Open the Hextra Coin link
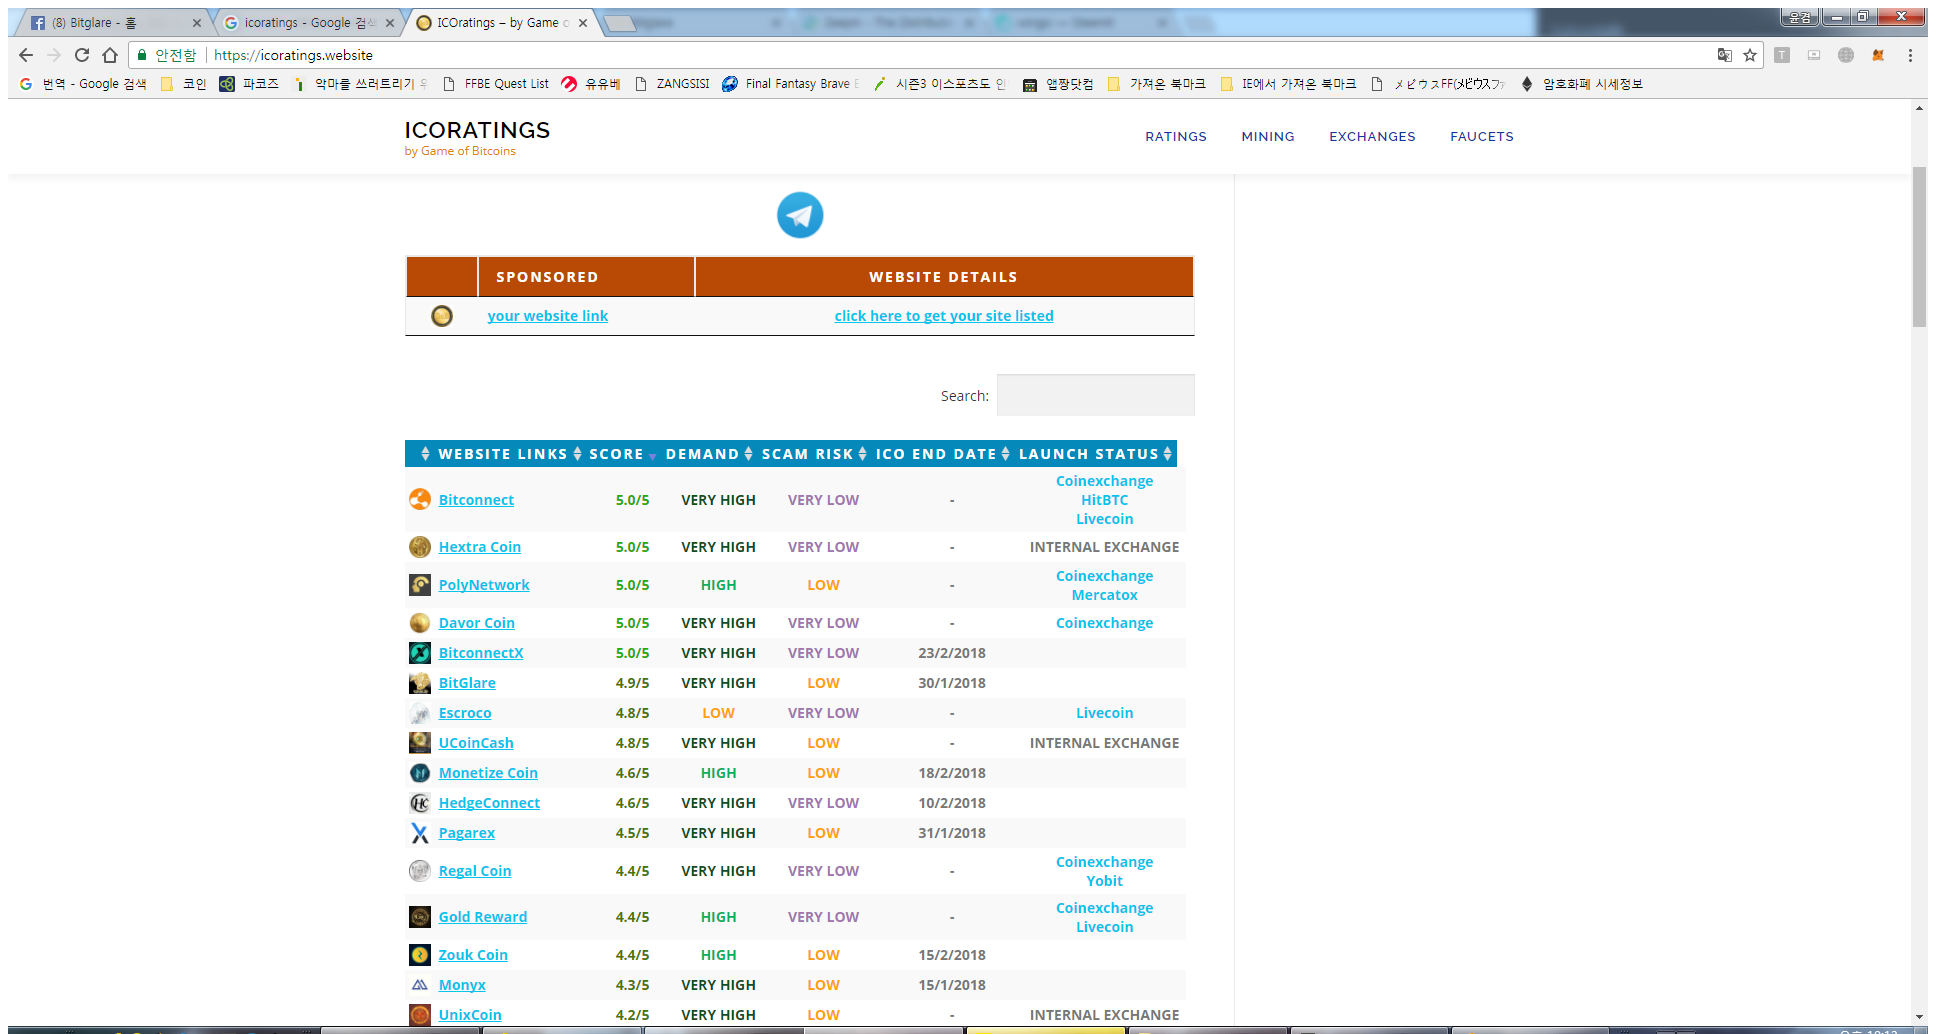This screenshot has height=1034, width=1936. pyautogui.click(x=479, y=547)
